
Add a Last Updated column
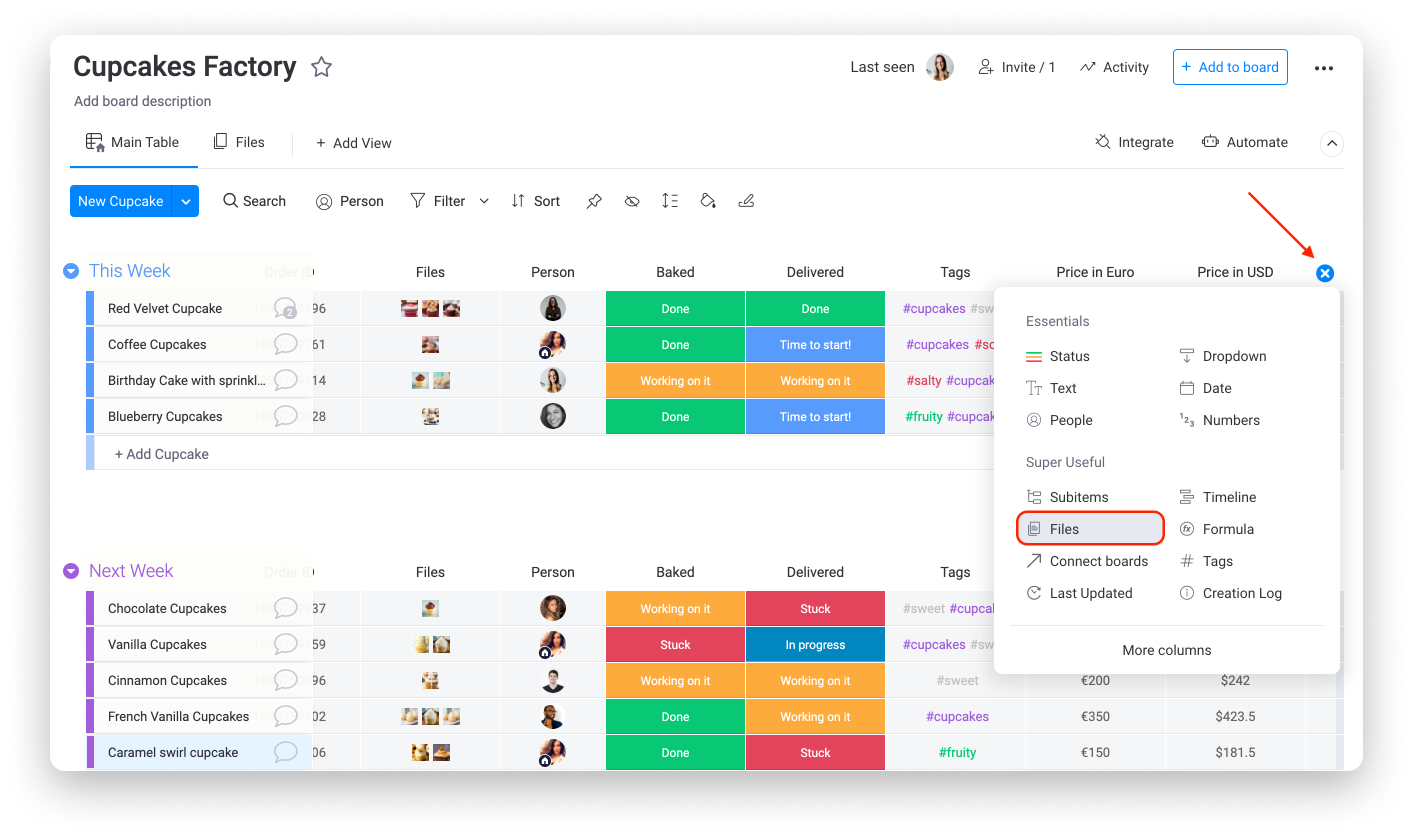click(x=1080, y=593)
